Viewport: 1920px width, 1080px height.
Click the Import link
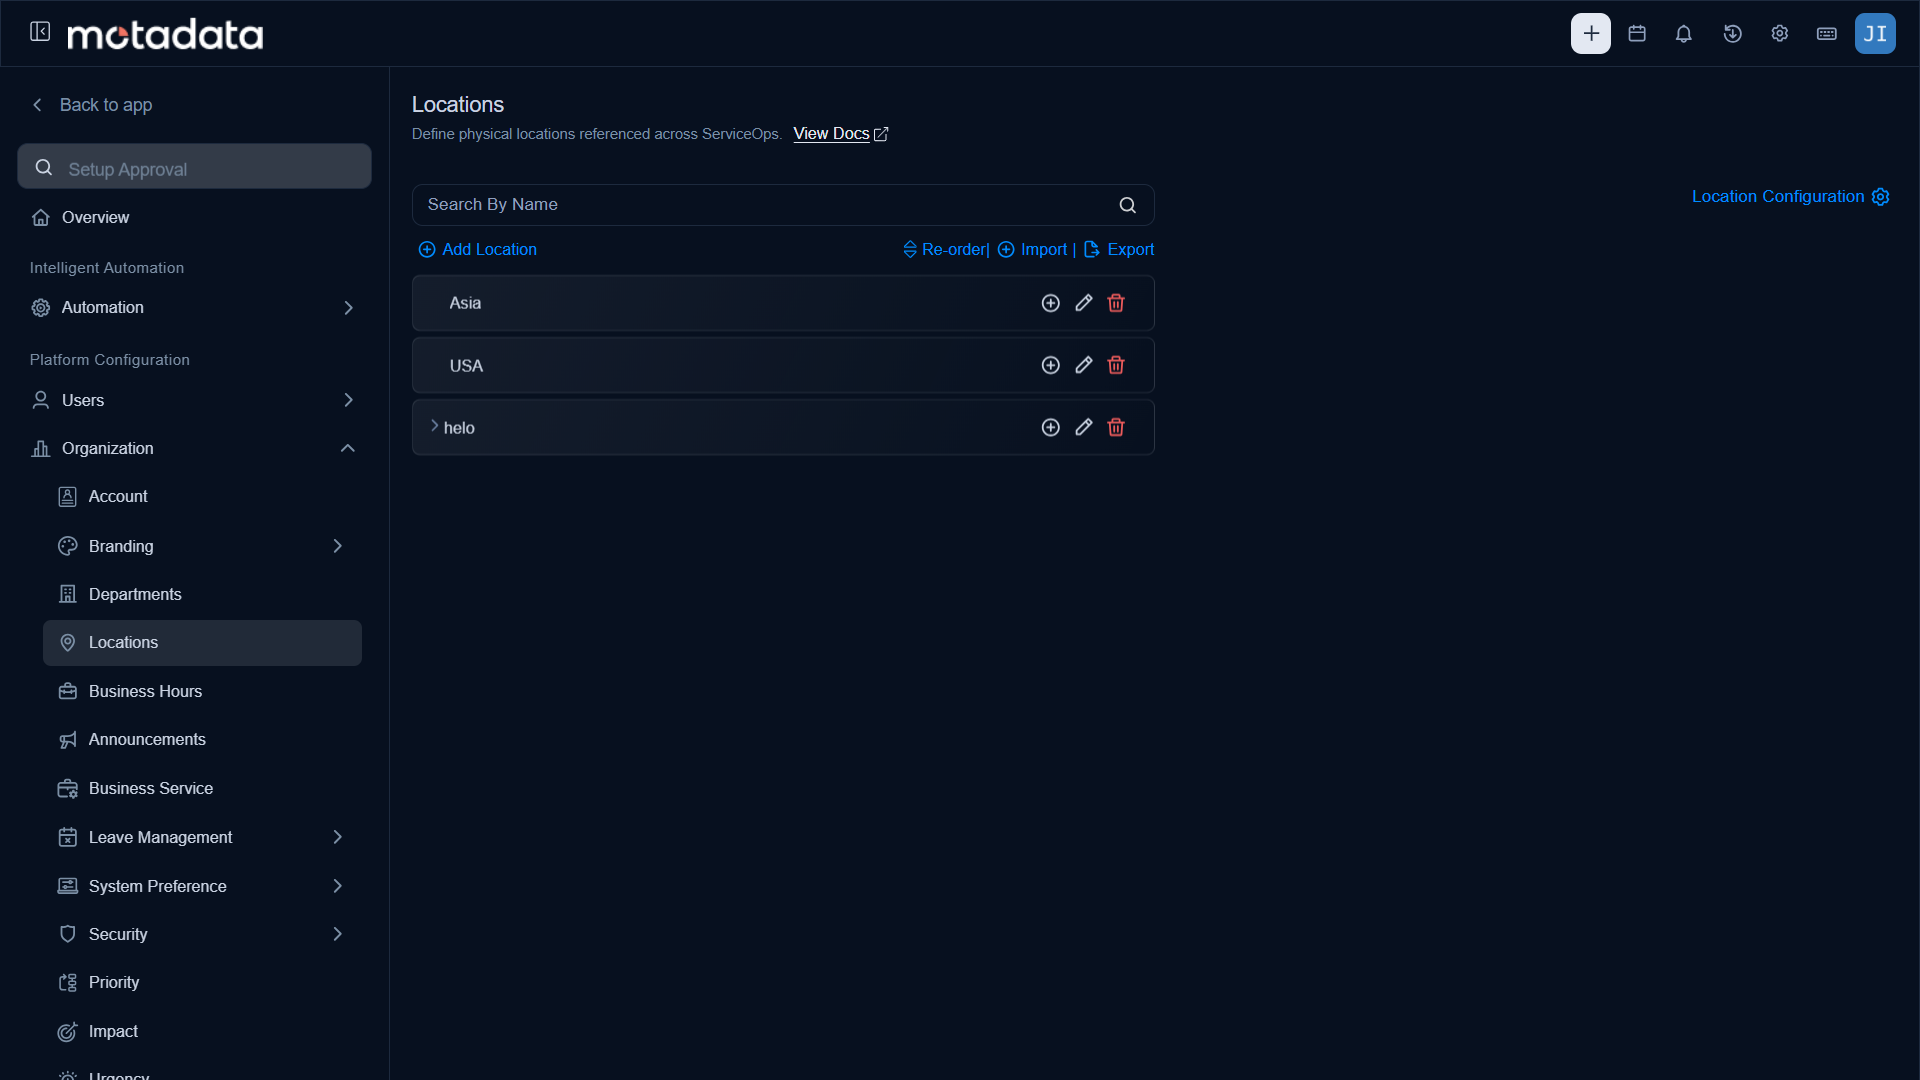1032,250
